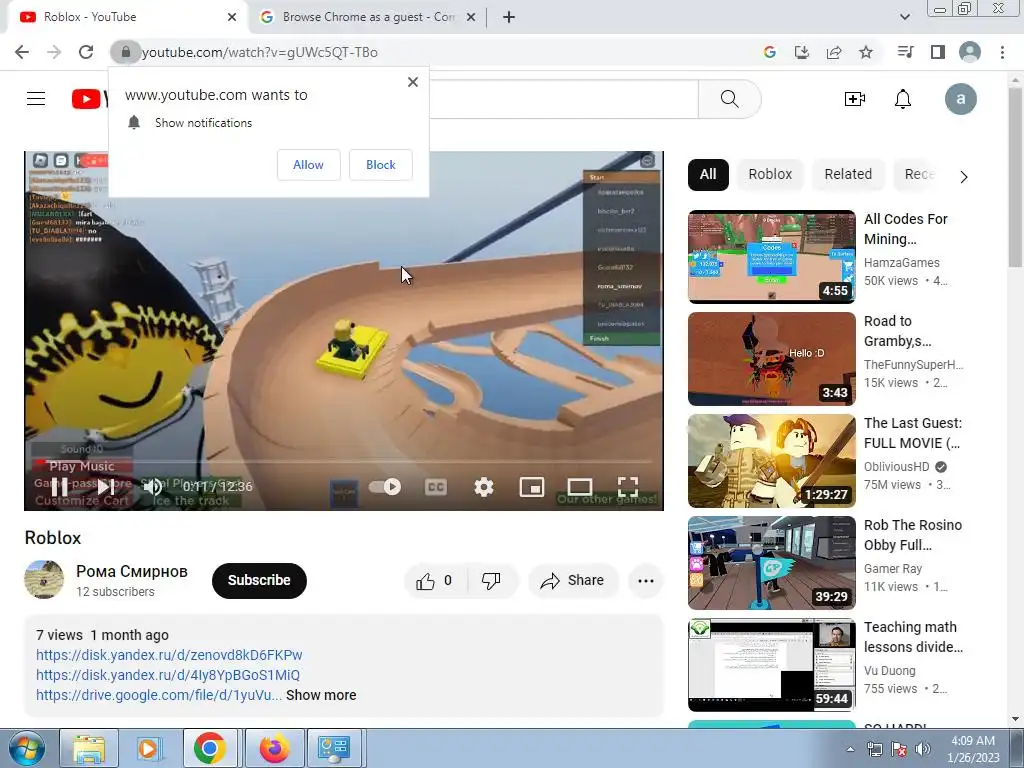
Task: Open Windows Start menu
Action: [x=26, y=748]
